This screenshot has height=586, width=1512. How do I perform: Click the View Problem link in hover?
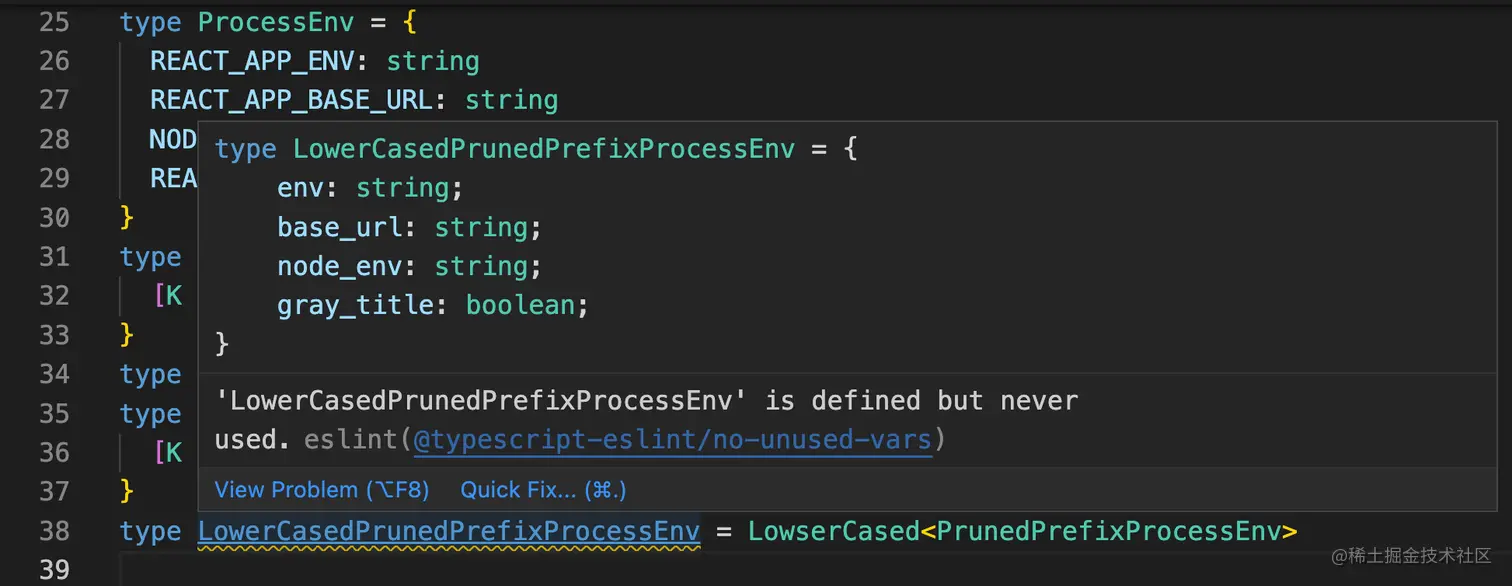tap(321, 490)
